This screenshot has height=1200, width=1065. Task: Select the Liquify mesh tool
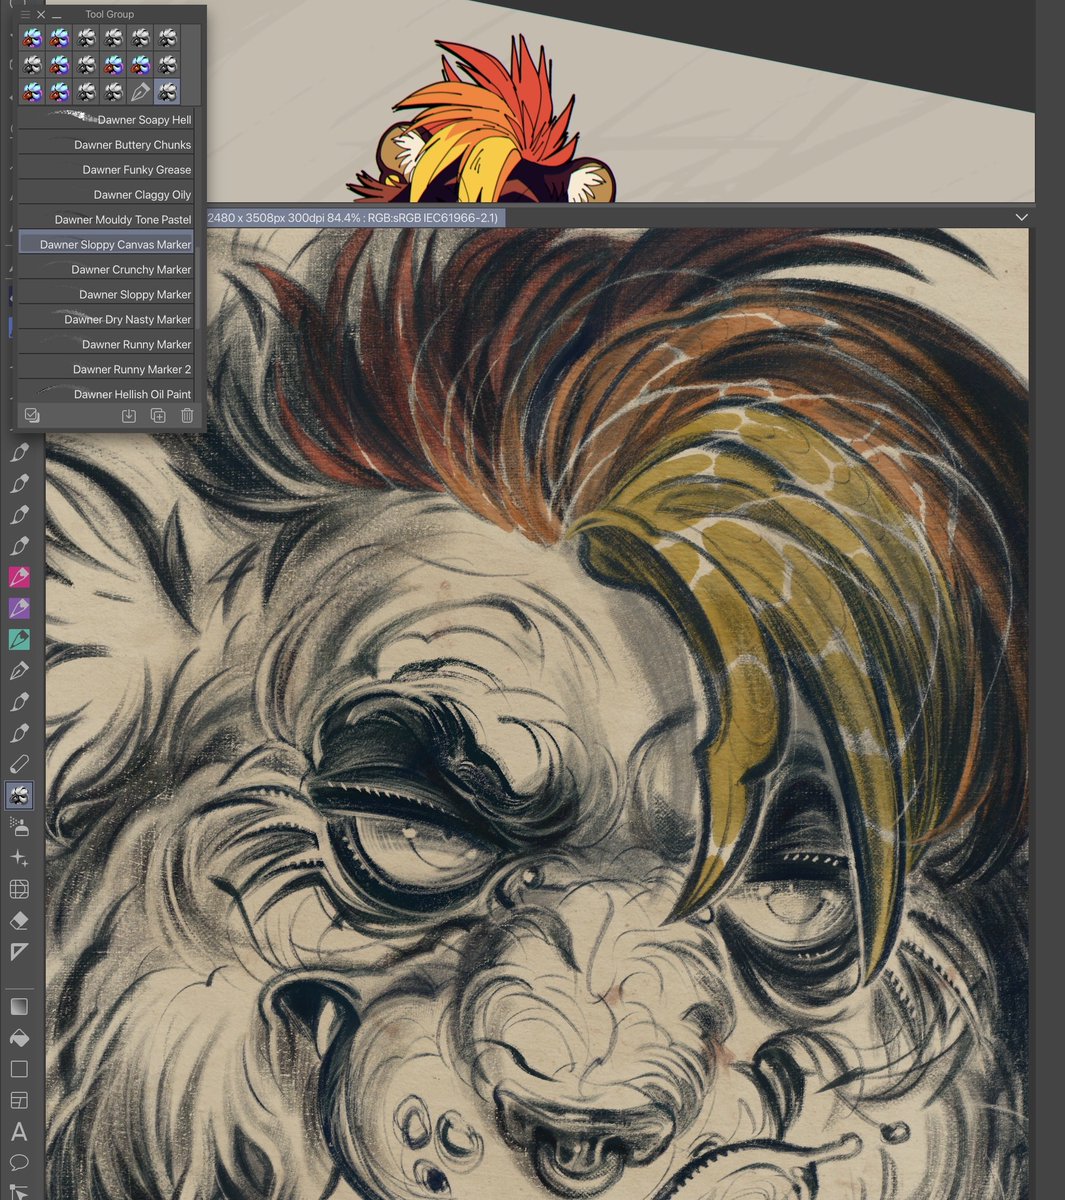tap(19, 889)
